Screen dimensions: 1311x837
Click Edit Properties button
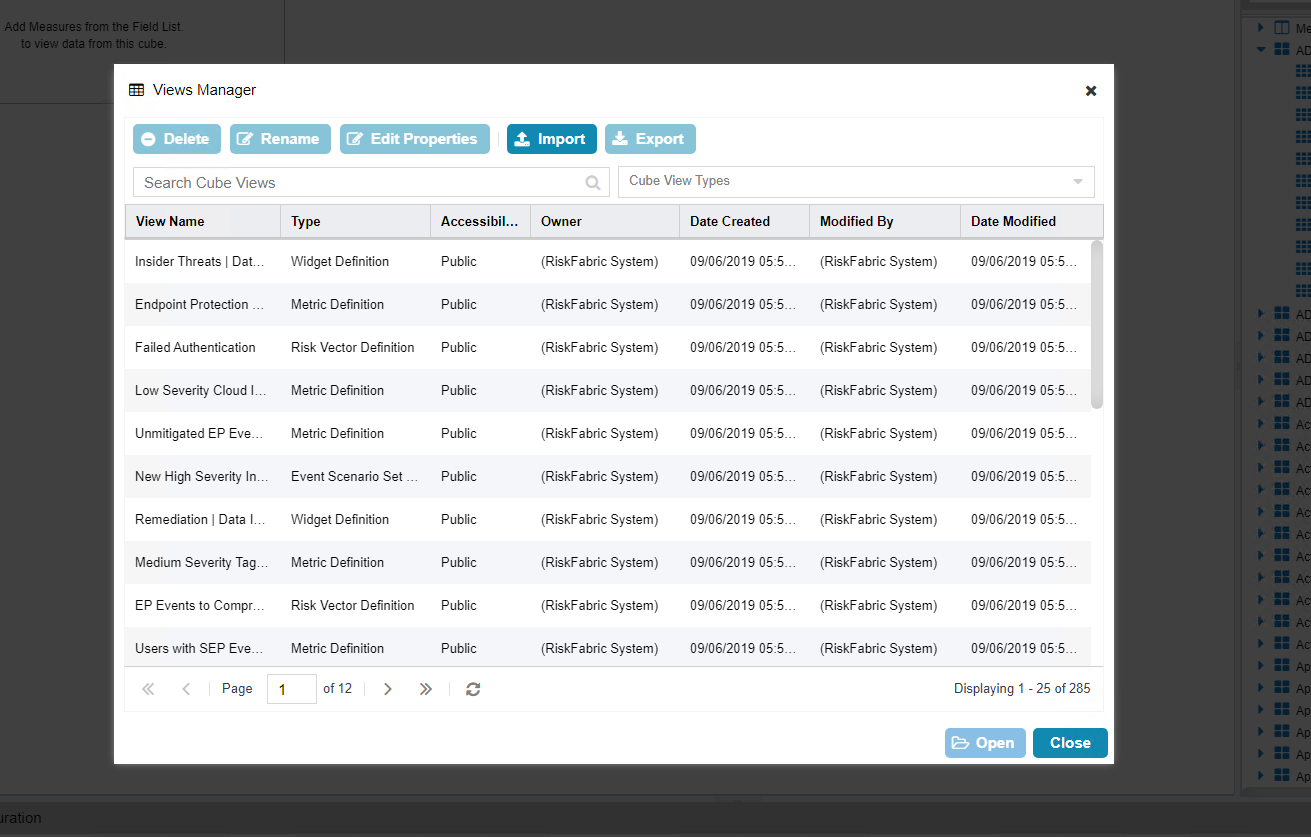coord(414,139)
